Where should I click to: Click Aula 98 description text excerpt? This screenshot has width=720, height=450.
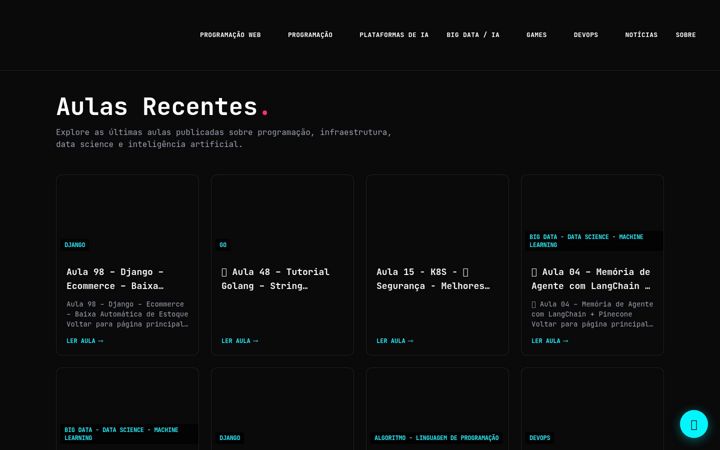127,314
